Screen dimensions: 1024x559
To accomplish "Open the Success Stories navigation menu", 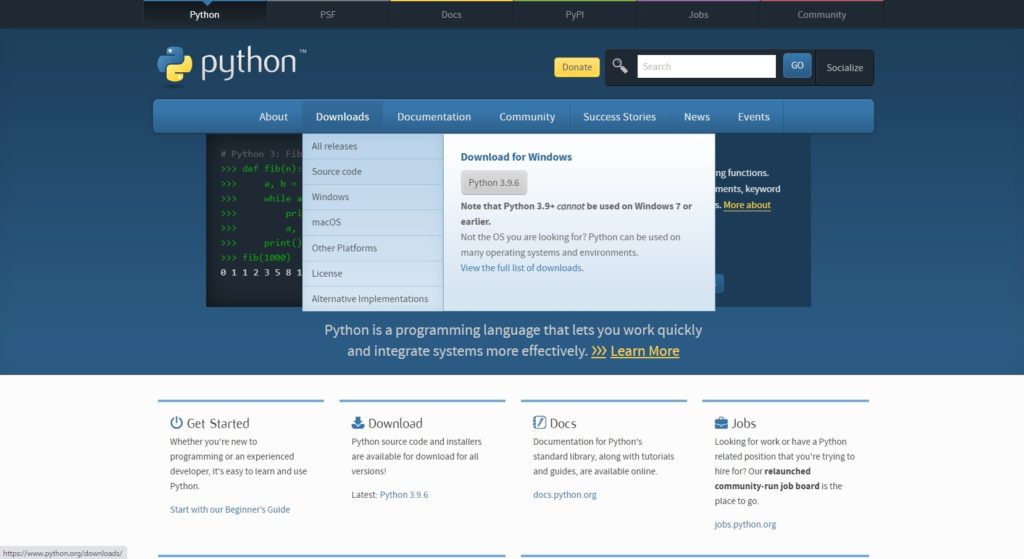I will (x=619, y=116).
